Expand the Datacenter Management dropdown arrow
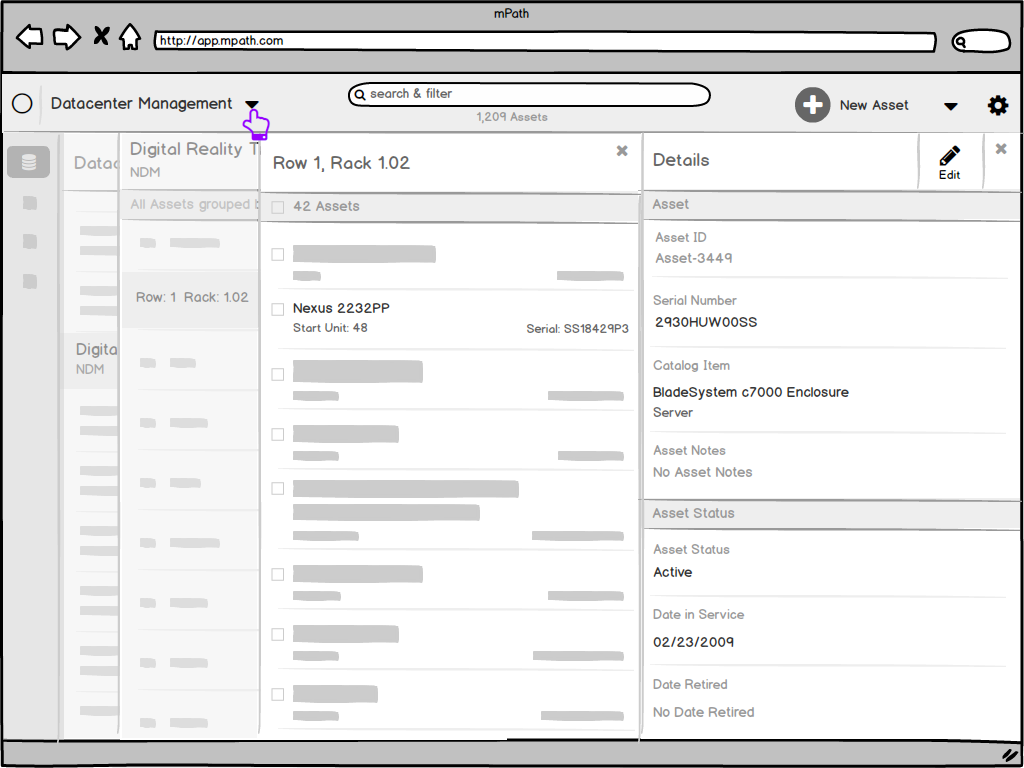The height and width of the screenshot is (768, 1024). click(x=252, y=105)
